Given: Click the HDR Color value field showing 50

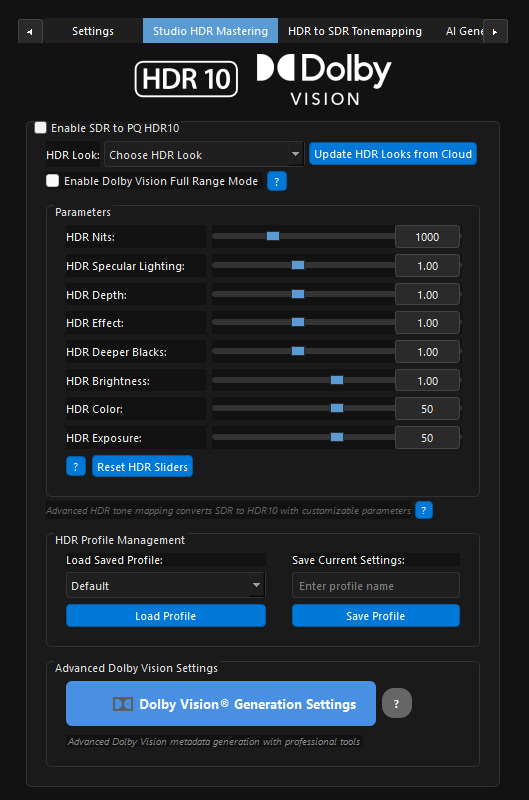Looking at the screenshot, I should (427, 409).
